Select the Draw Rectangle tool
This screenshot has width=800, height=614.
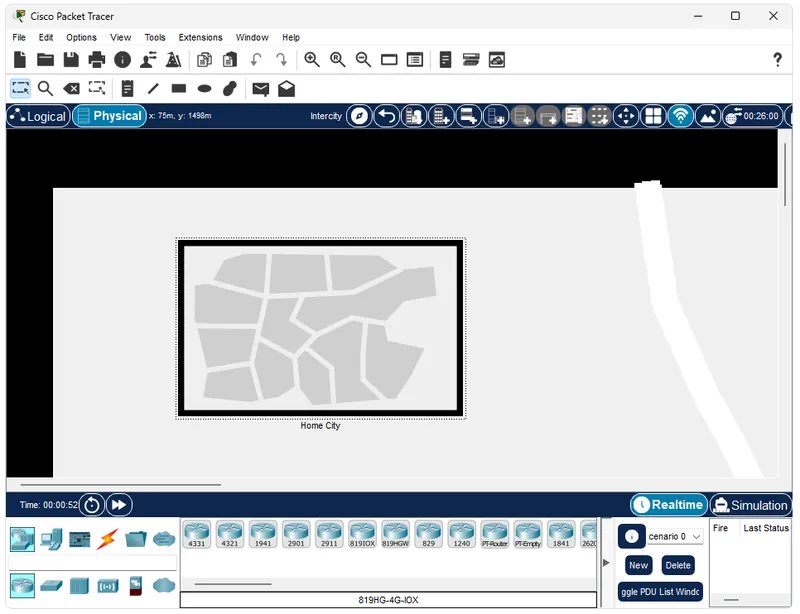179,89
